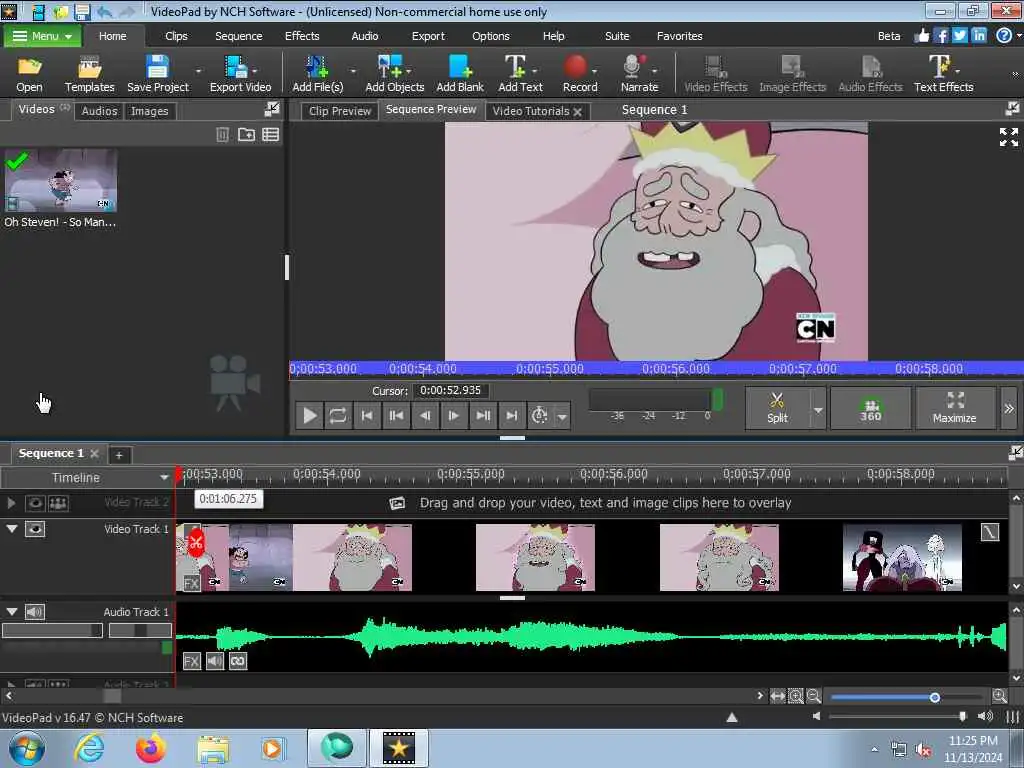
Task: Toggle the loop playback button
Action: [338, 415]
